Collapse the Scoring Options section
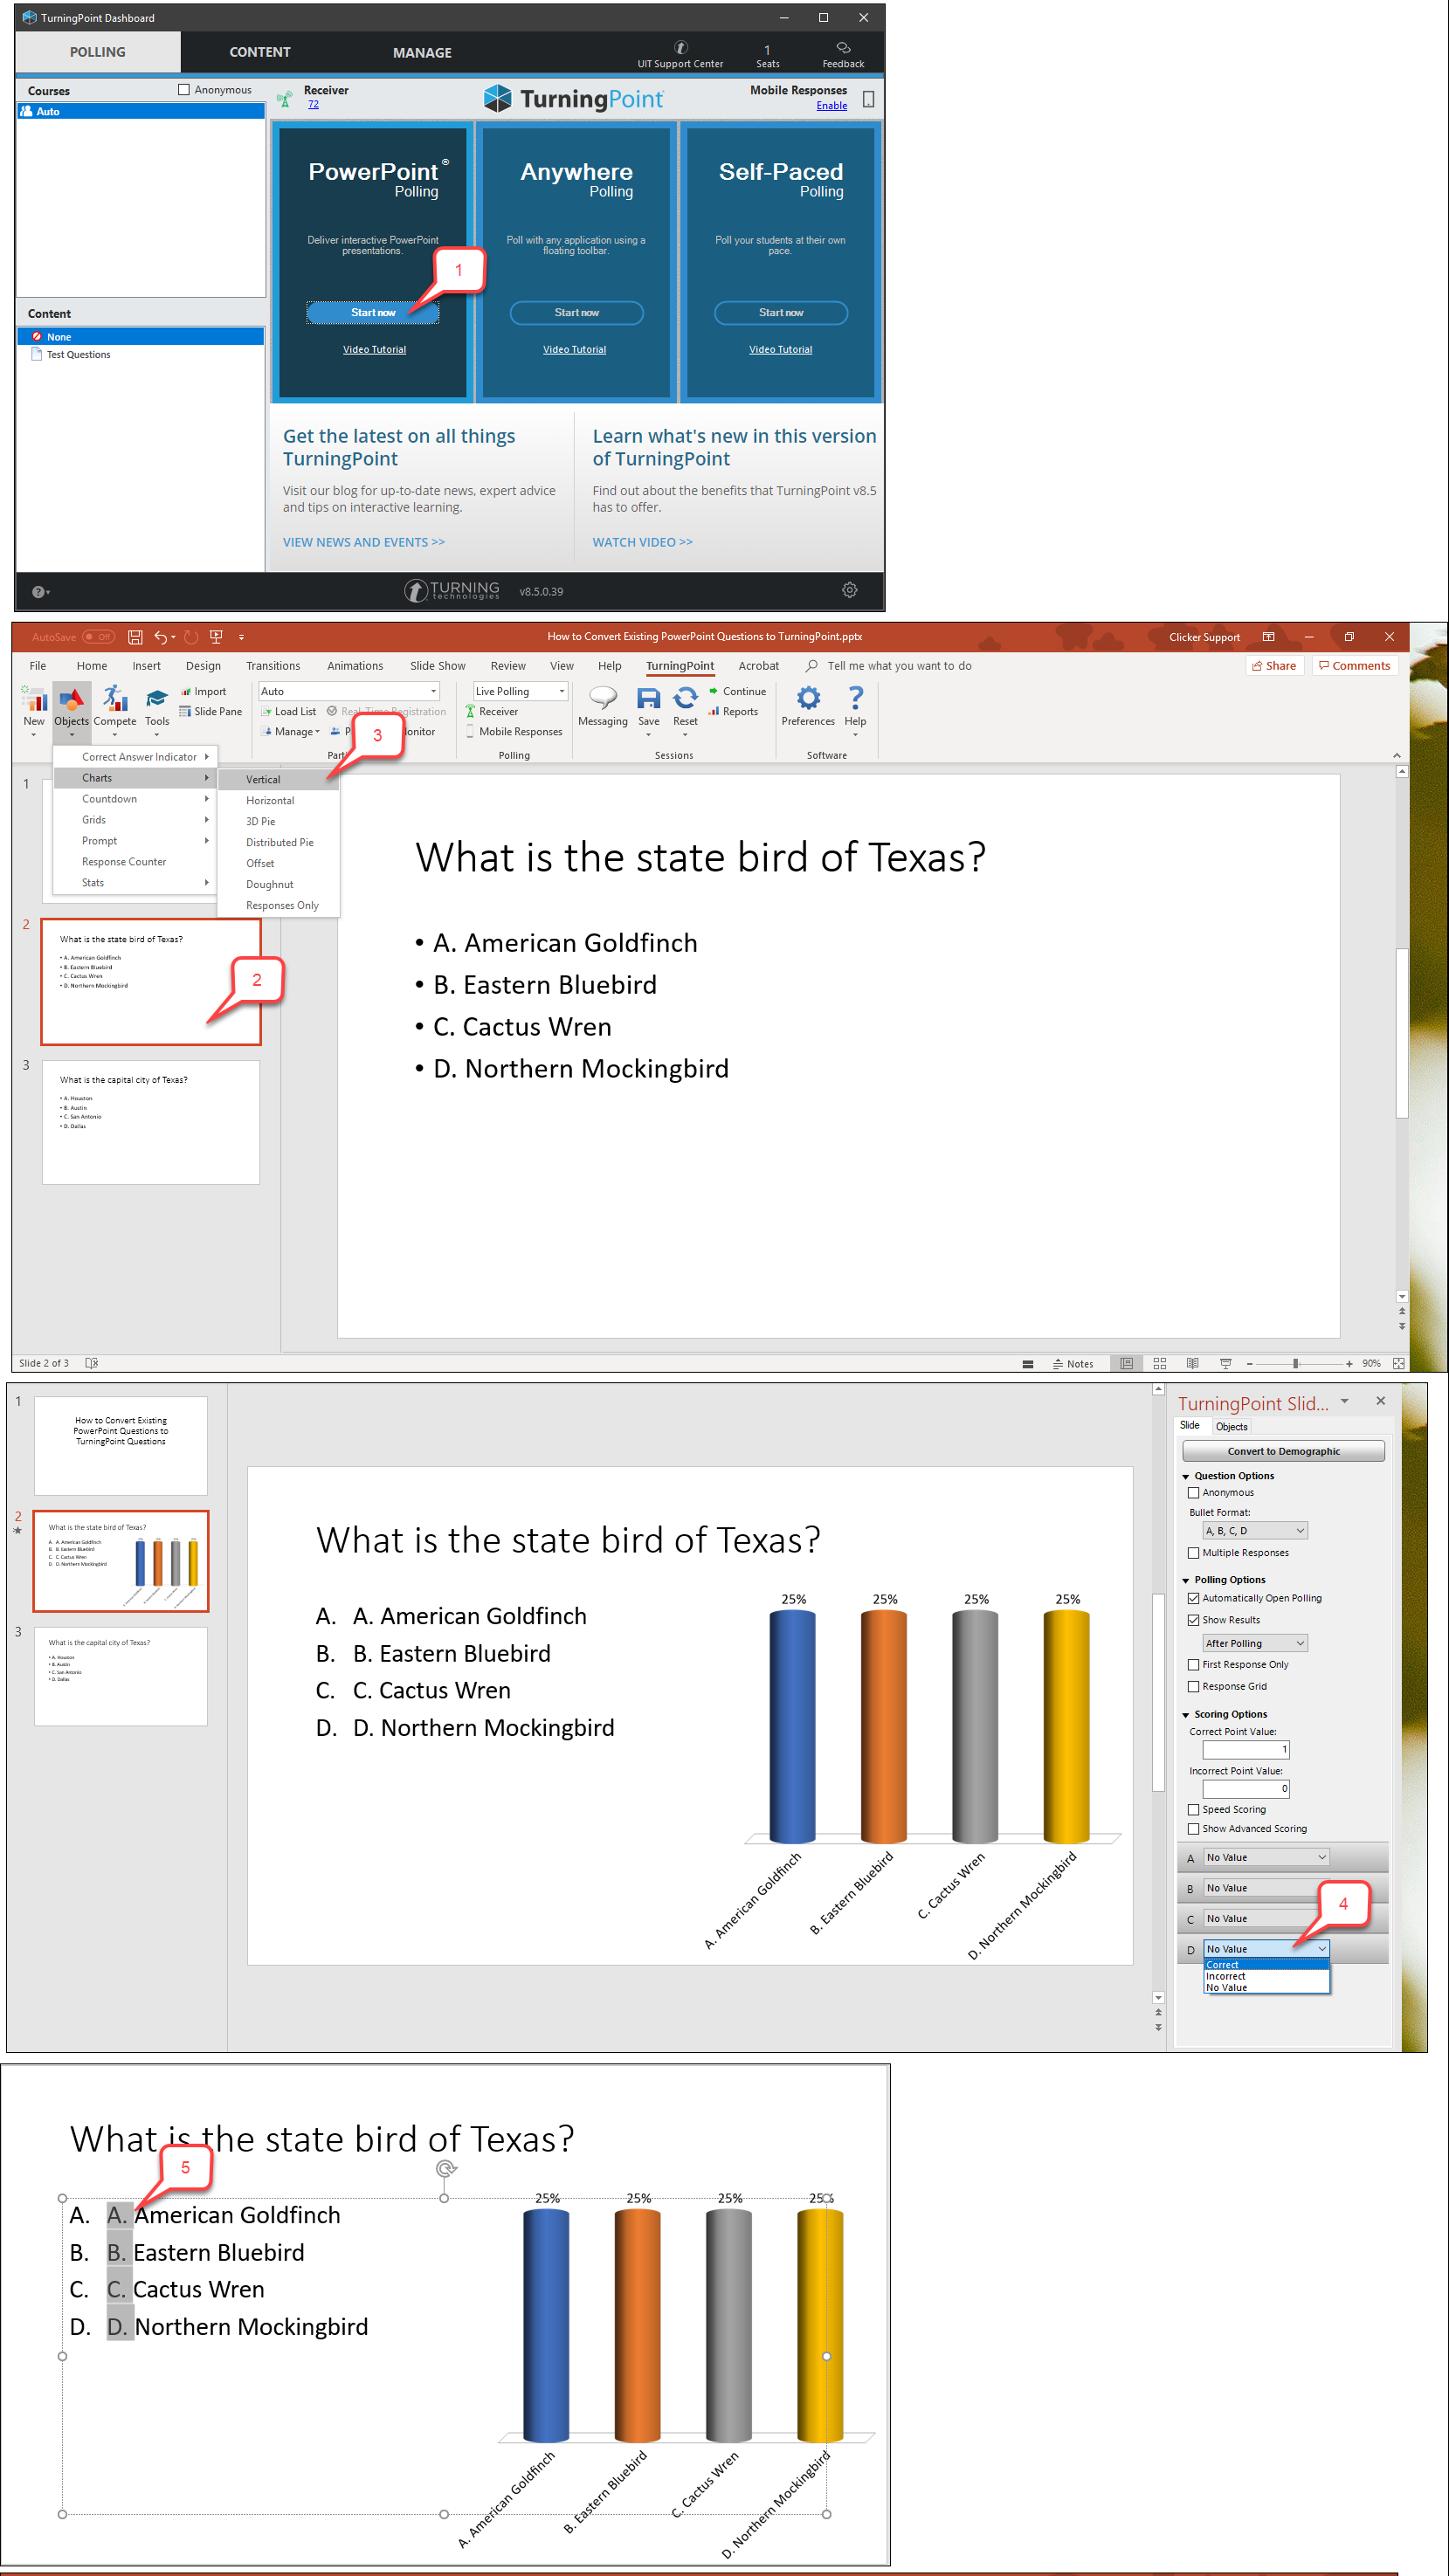Image resolution: width=1449 pixels, height=2576 pixels. pos(1186,1715)
